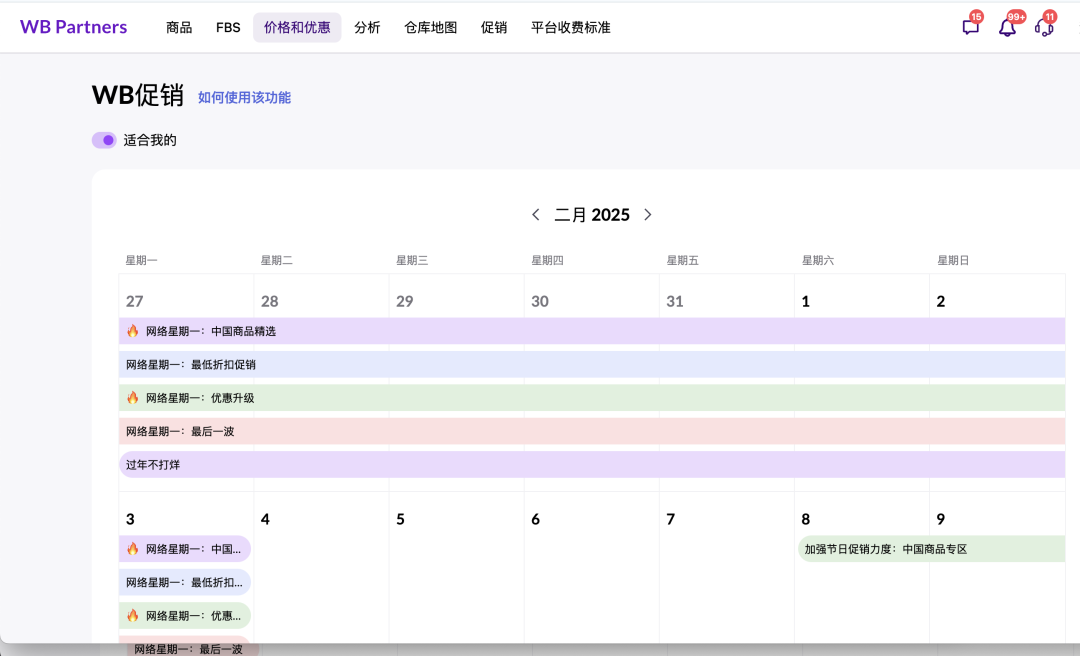
Task: Open the chat messages icon
Action: point(970,28)
